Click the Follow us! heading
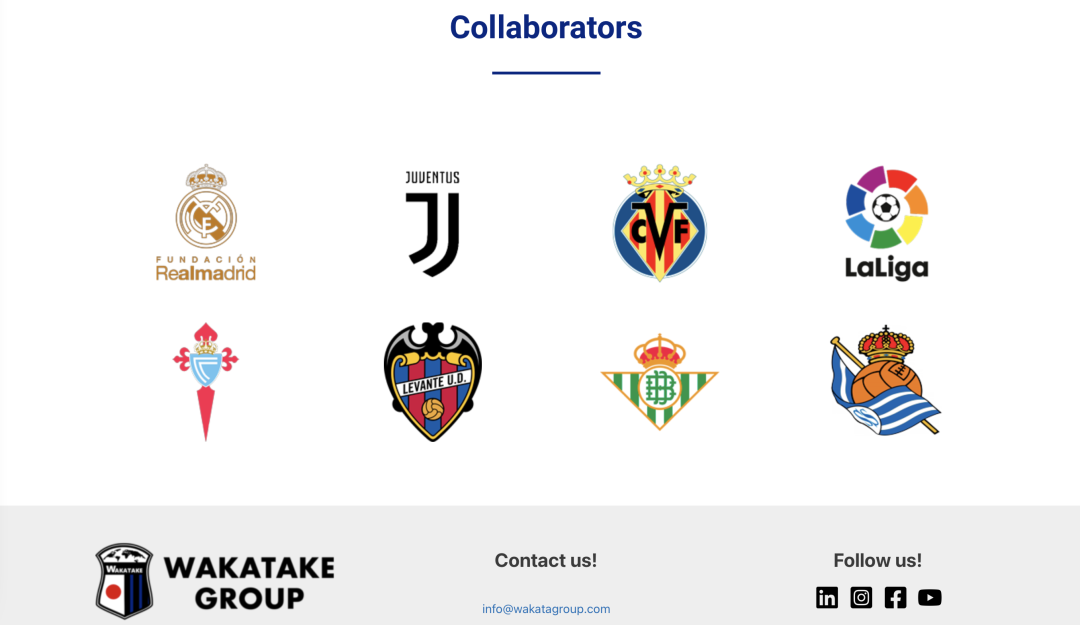Screen dimensions: 1080x625 click(x=878, y=561)
